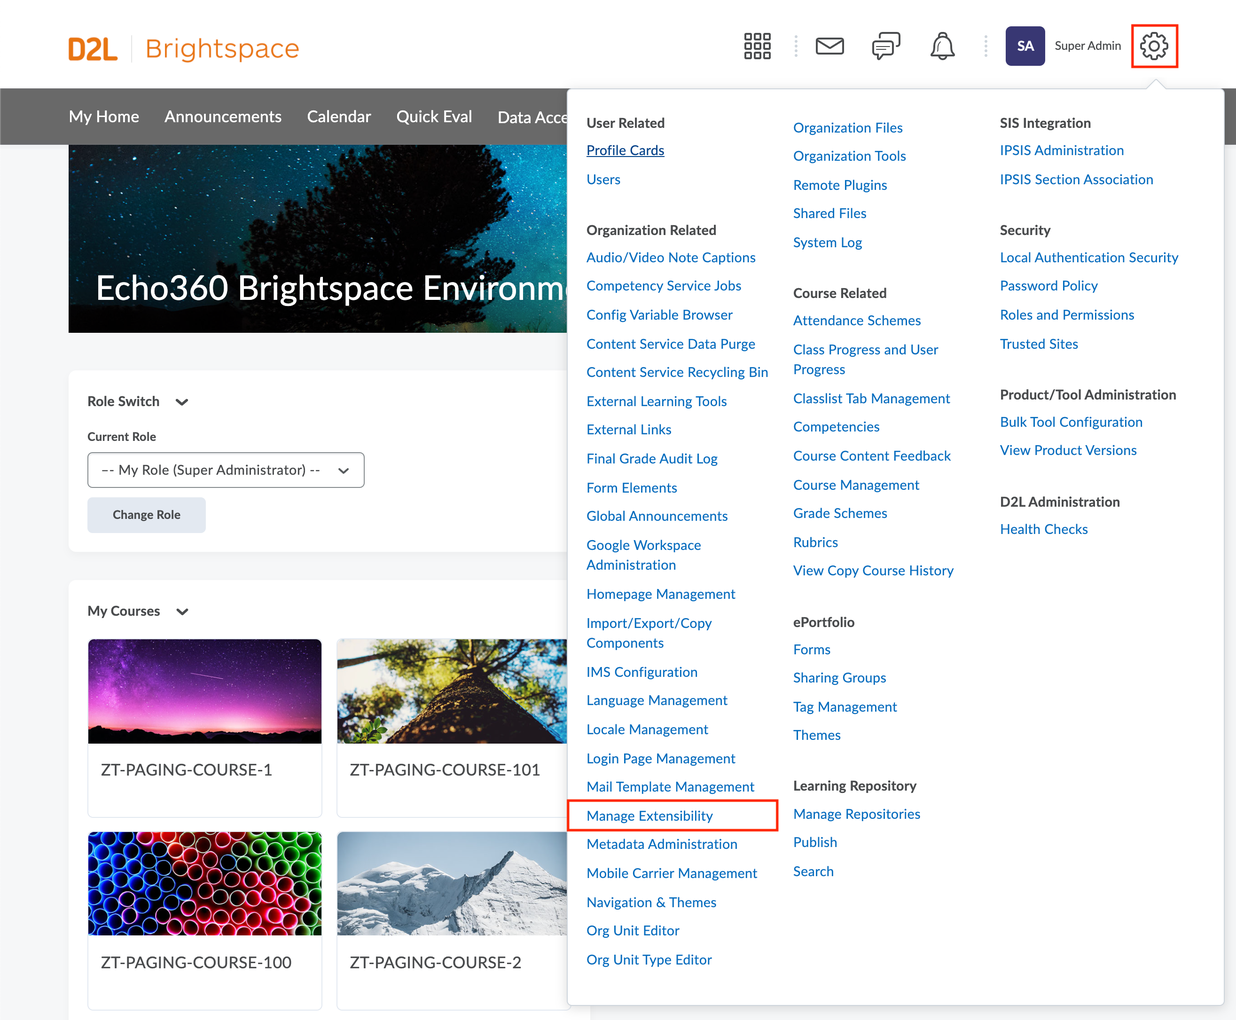The image size is (1236, 1020).
Task: Open IMS Configuration
Action: (x=642, y=673)
